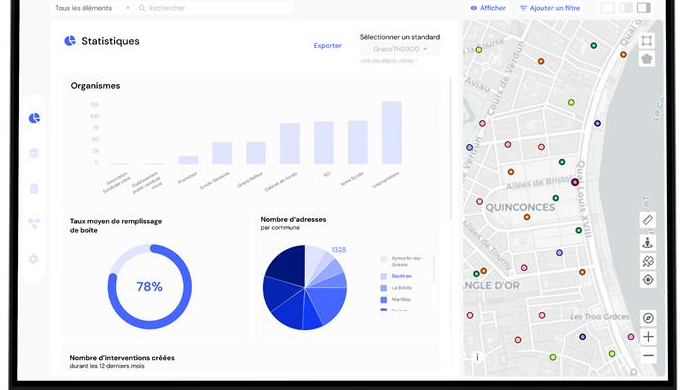Select Martillac in the pie legend

401,299
